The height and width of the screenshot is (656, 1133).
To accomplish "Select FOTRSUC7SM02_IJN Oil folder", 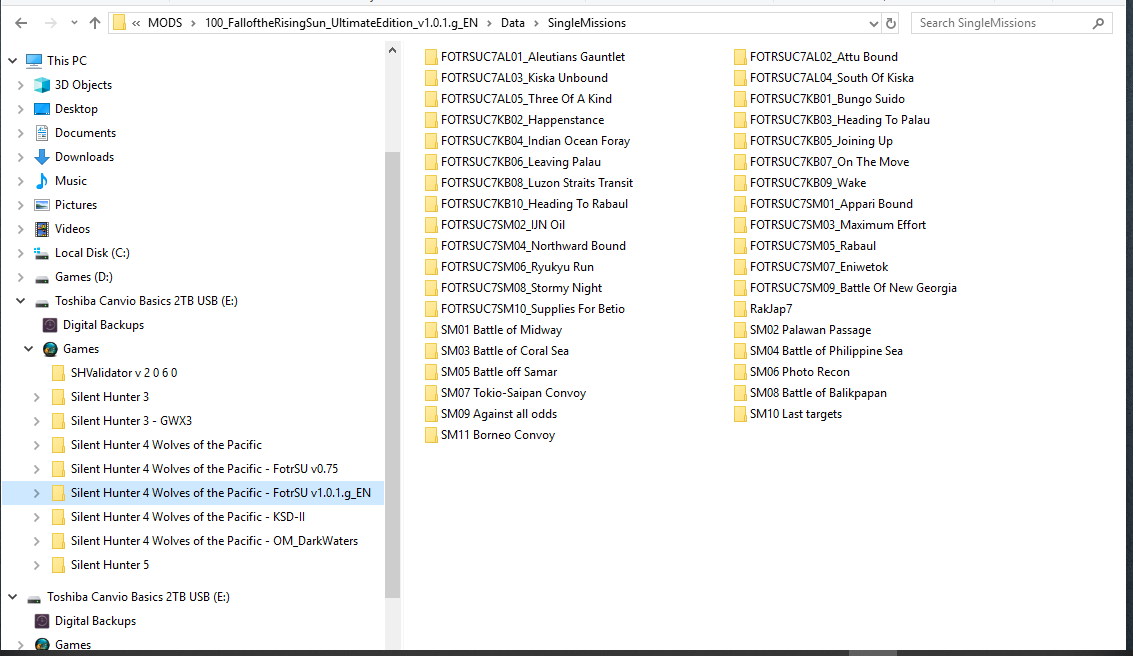I will (503, 225).
